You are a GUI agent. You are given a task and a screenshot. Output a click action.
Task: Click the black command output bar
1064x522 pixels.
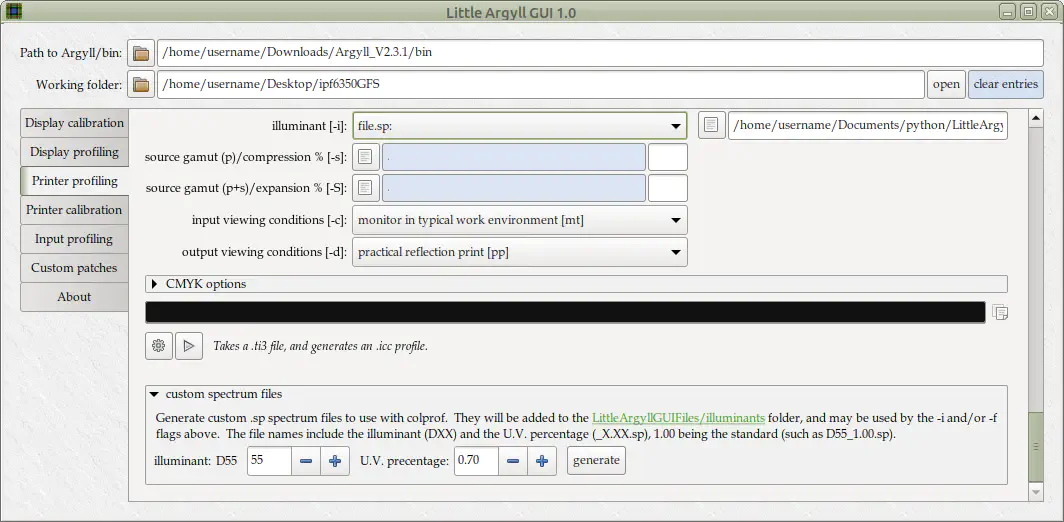coord(565,312)
